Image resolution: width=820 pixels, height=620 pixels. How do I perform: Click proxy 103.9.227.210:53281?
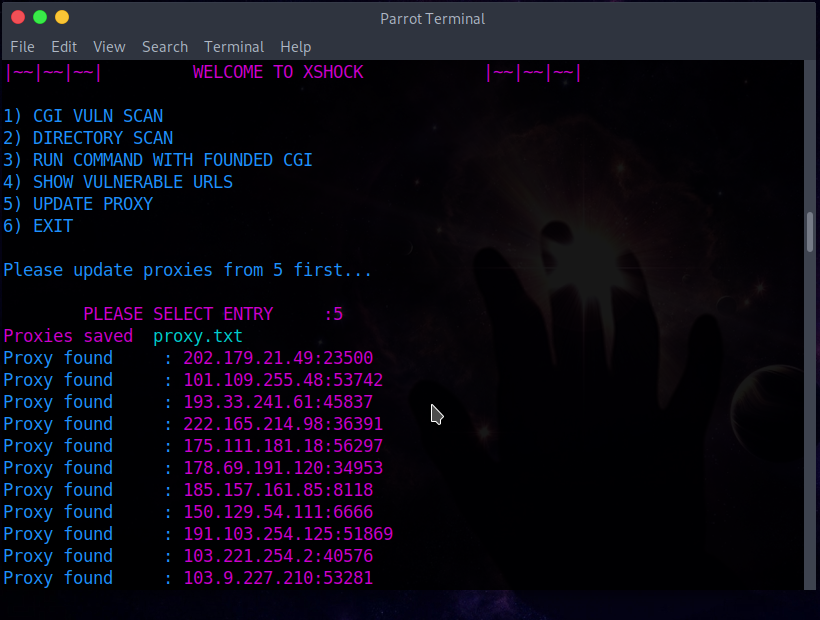point(278,578)
